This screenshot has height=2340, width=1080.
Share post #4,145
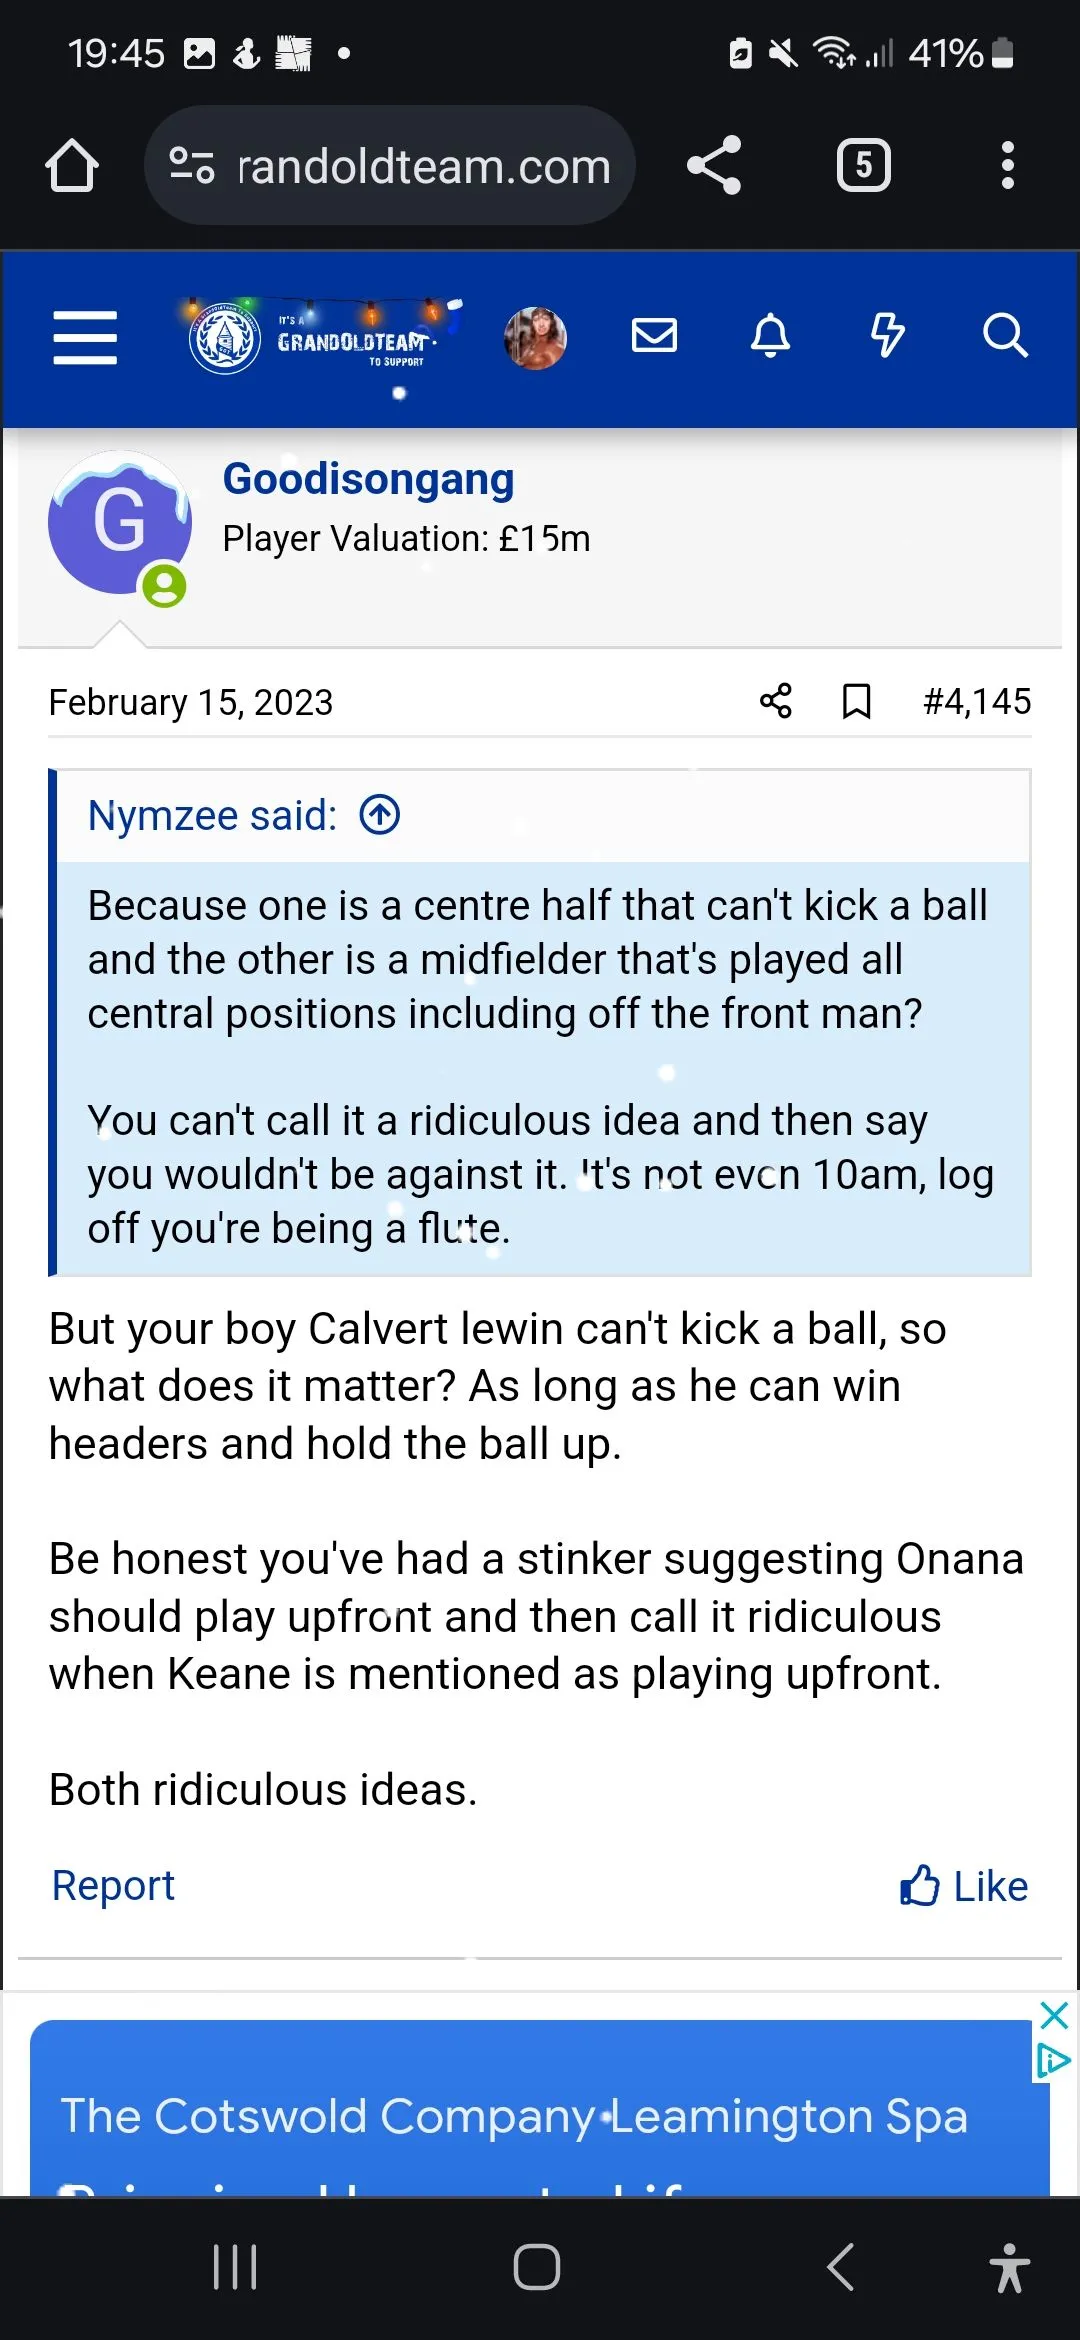click(x=775, y=701)
